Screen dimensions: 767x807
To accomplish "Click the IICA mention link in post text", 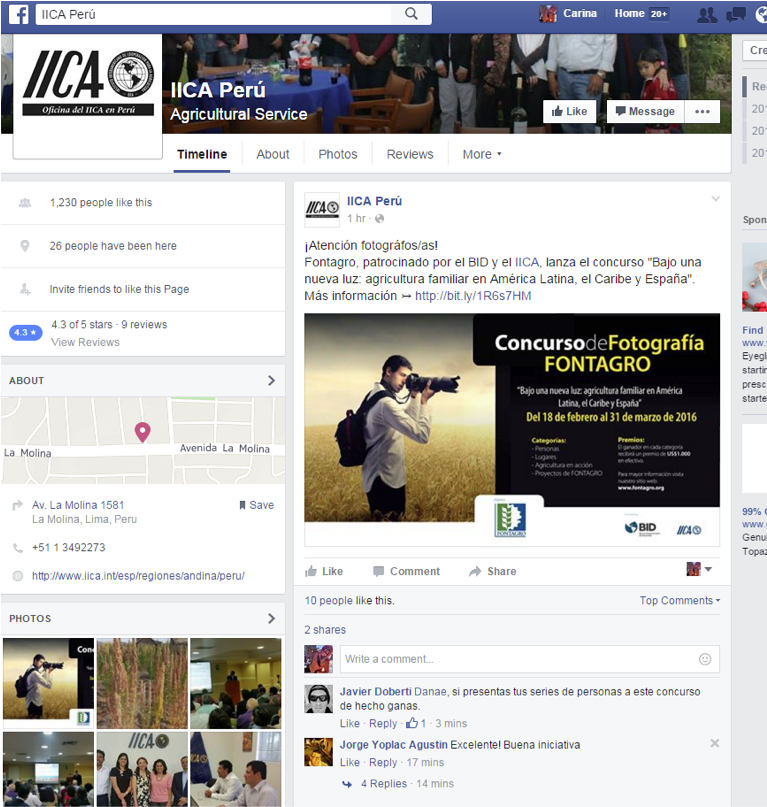I will click(527, 262).
